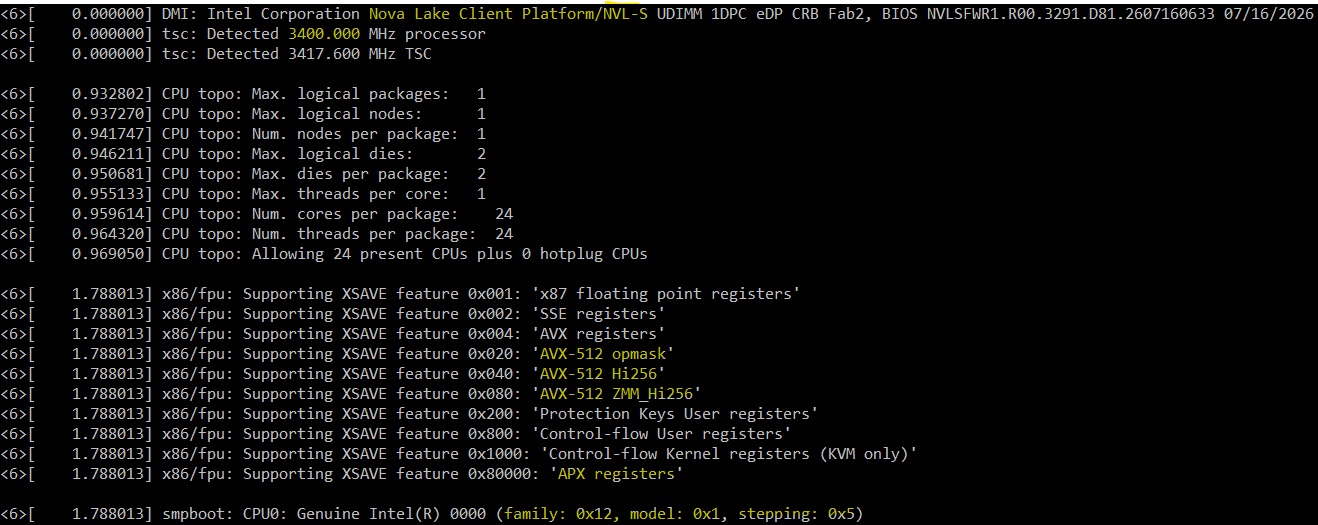Click the 'Max. threads per core' line
The width and height of the screenshot is (1318, 525).
[243, 194]
